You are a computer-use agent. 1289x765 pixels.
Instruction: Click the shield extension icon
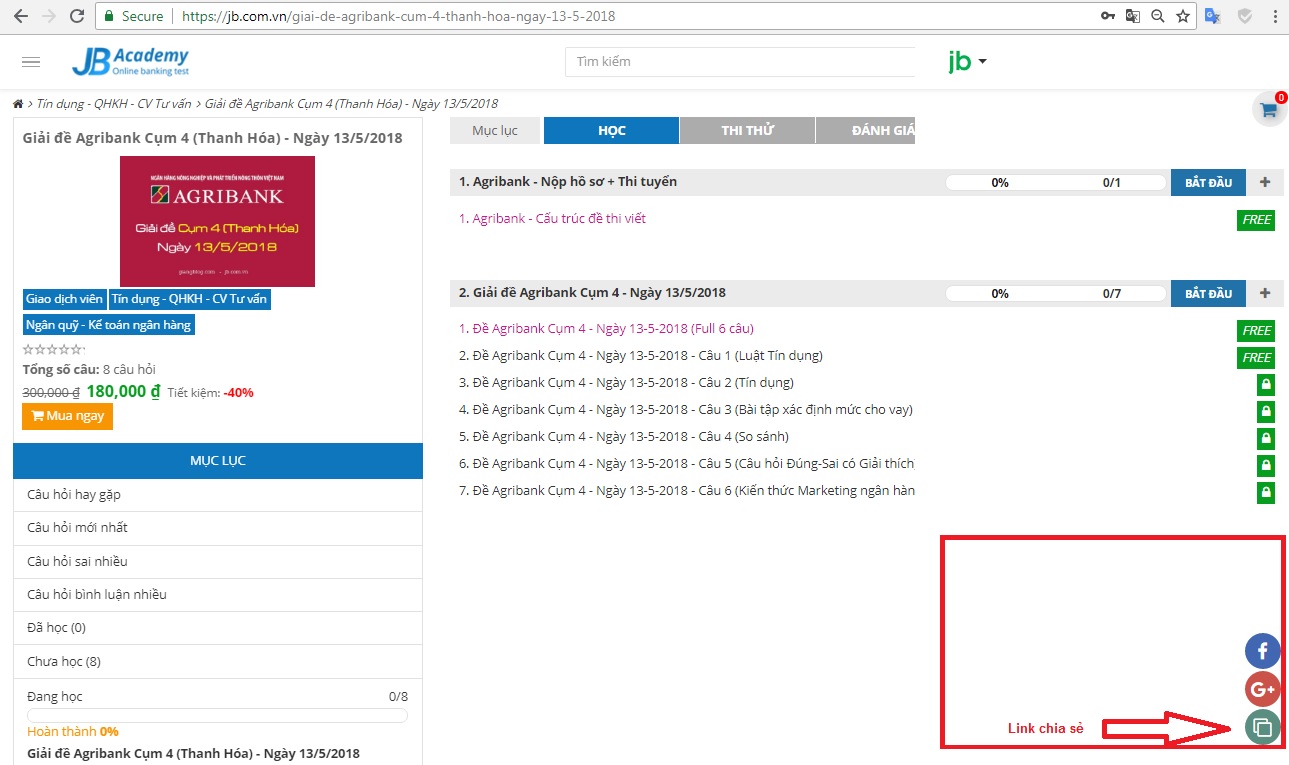click(x=1245, y=16)
